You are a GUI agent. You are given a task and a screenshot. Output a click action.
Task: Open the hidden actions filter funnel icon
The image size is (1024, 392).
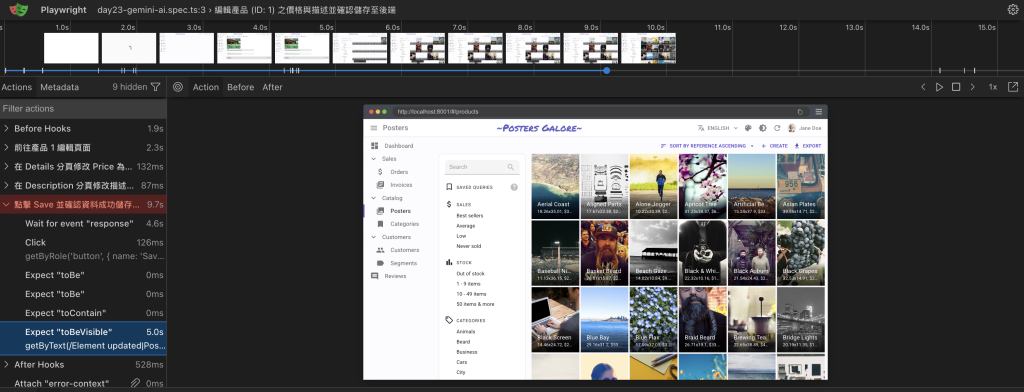pyautogui.click(x=155, y=87)
